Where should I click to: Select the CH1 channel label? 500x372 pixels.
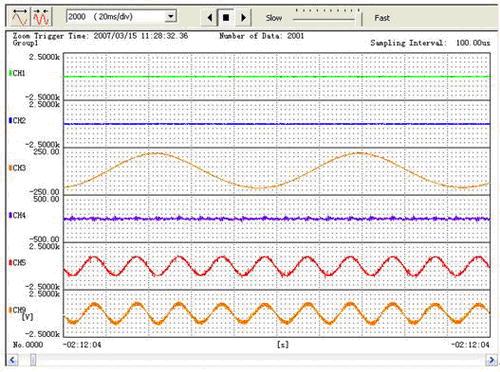19,73
